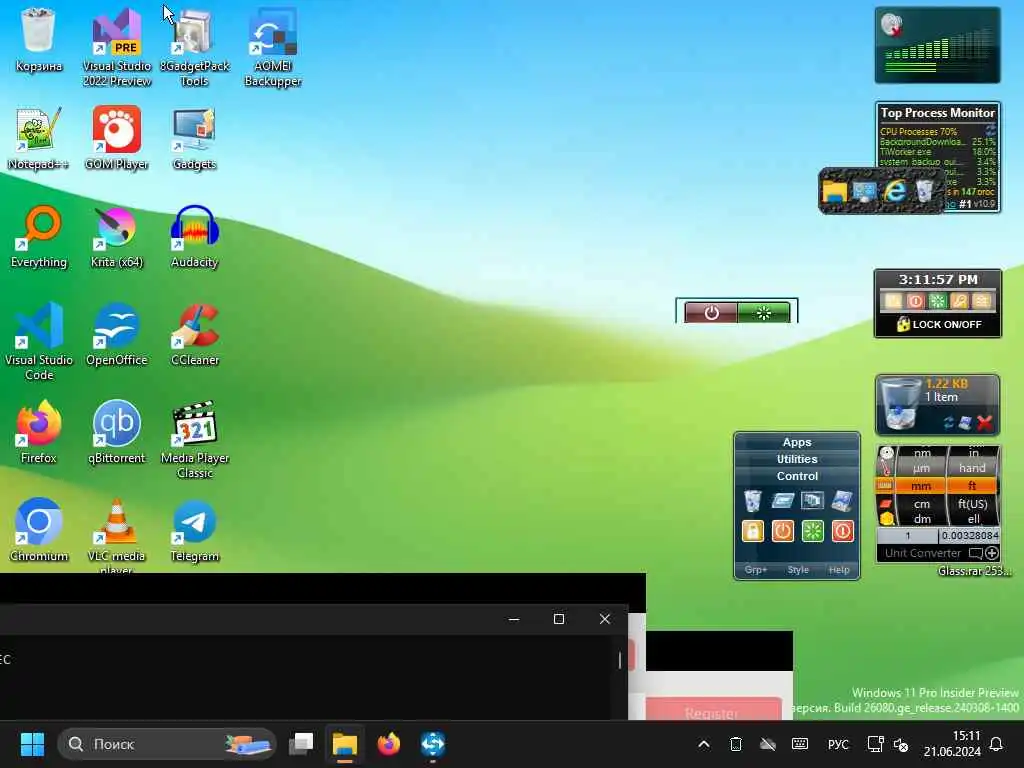Click folder icon in dock launcher gadget

(835, 192)
